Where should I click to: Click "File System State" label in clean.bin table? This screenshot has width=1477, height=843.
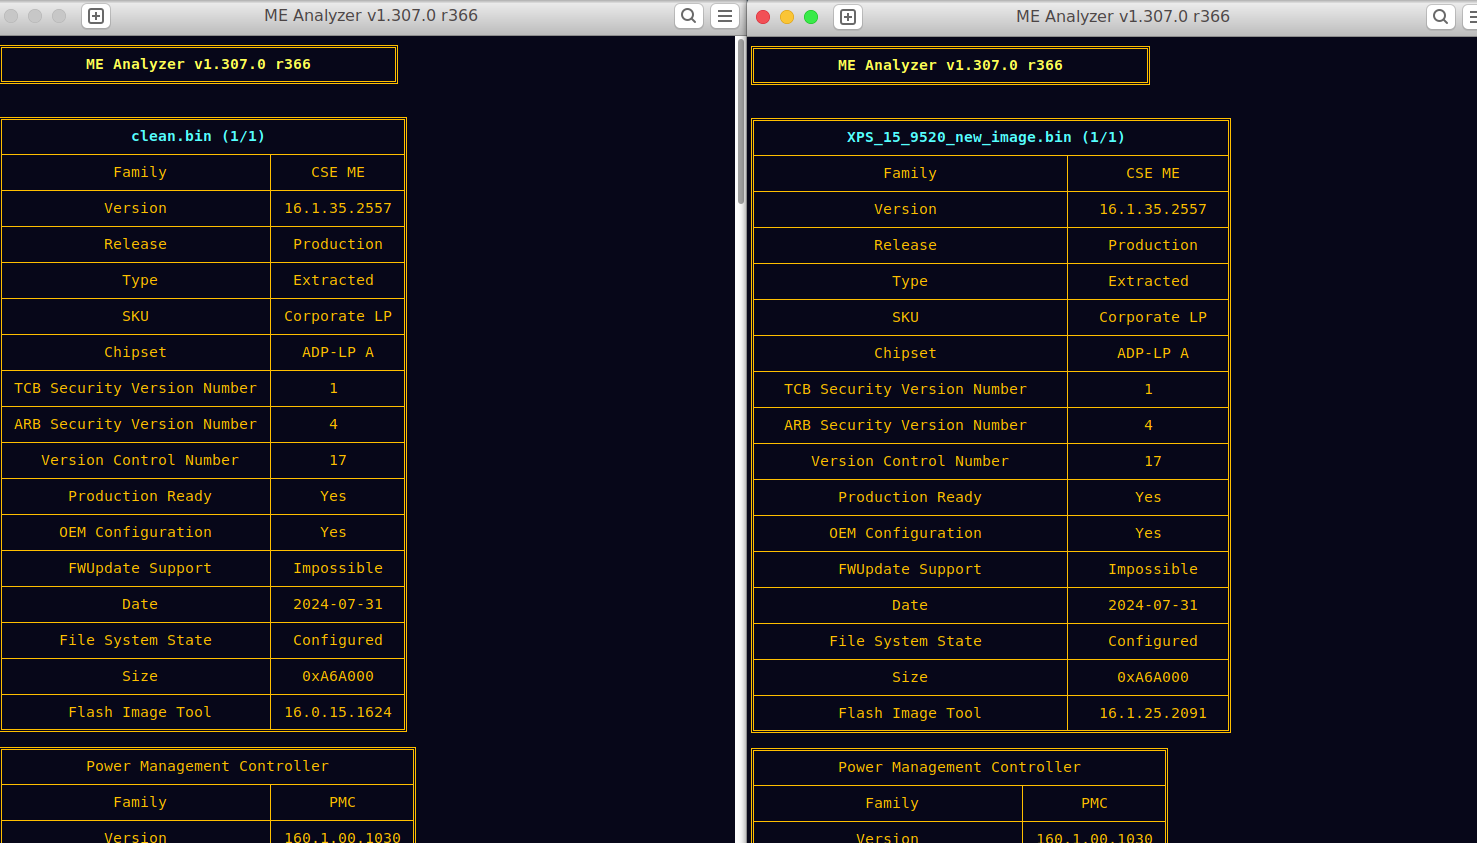point(135,640)
